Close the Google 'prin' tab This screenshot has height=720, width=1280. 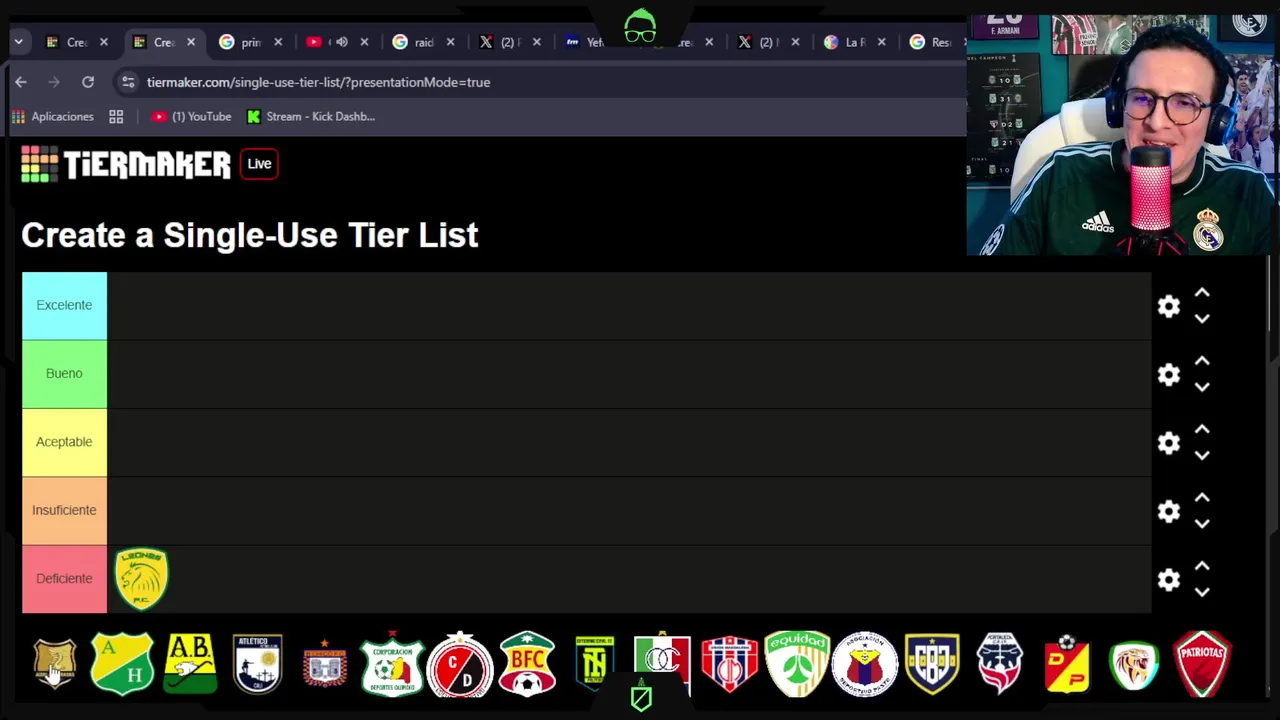pos(278,42)
